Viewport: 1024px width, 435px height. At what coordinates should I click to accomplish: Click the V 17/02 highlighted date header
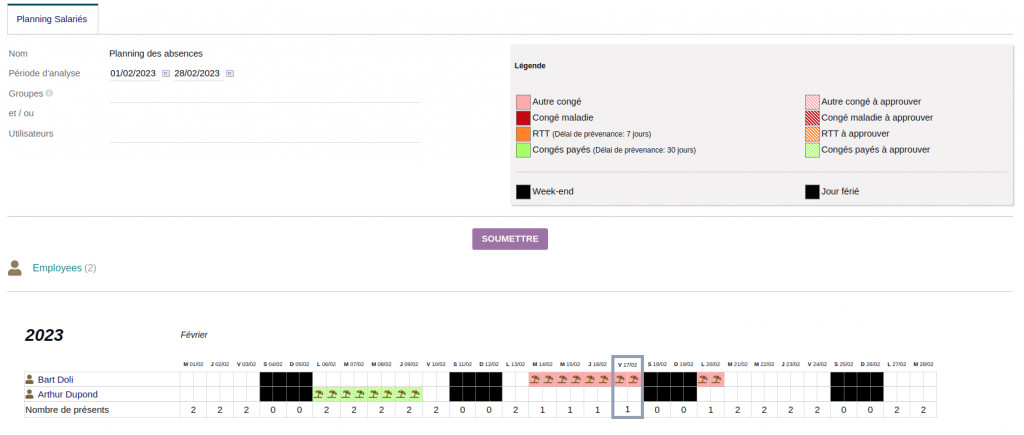click(628, 364)
